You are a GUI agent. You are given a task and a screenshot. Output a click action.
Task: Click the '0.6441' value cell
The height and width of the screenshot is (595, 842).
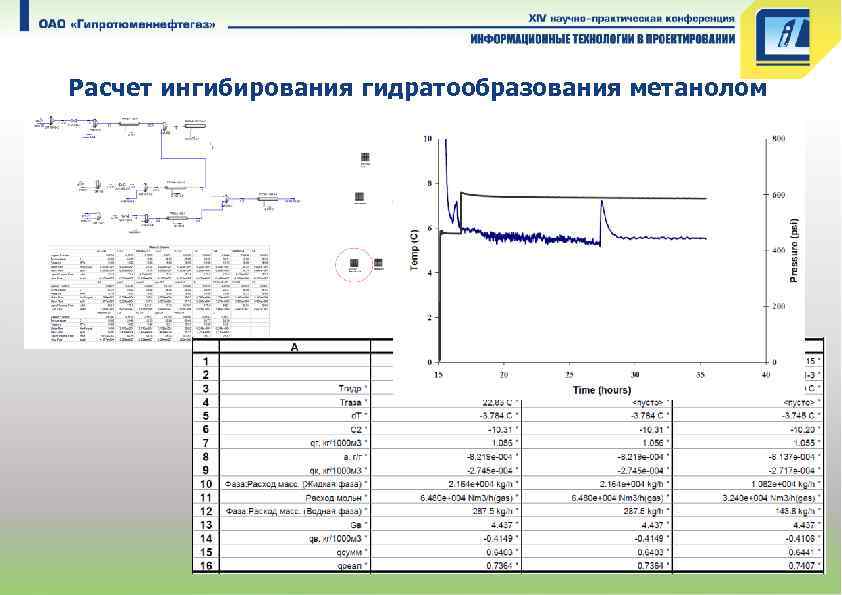(x=749, y=552)
